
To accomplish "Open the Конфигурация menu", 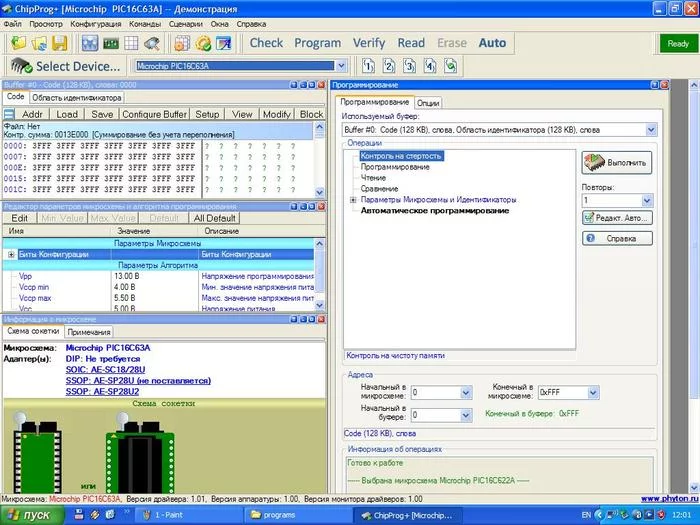I will tap(96, 24).
